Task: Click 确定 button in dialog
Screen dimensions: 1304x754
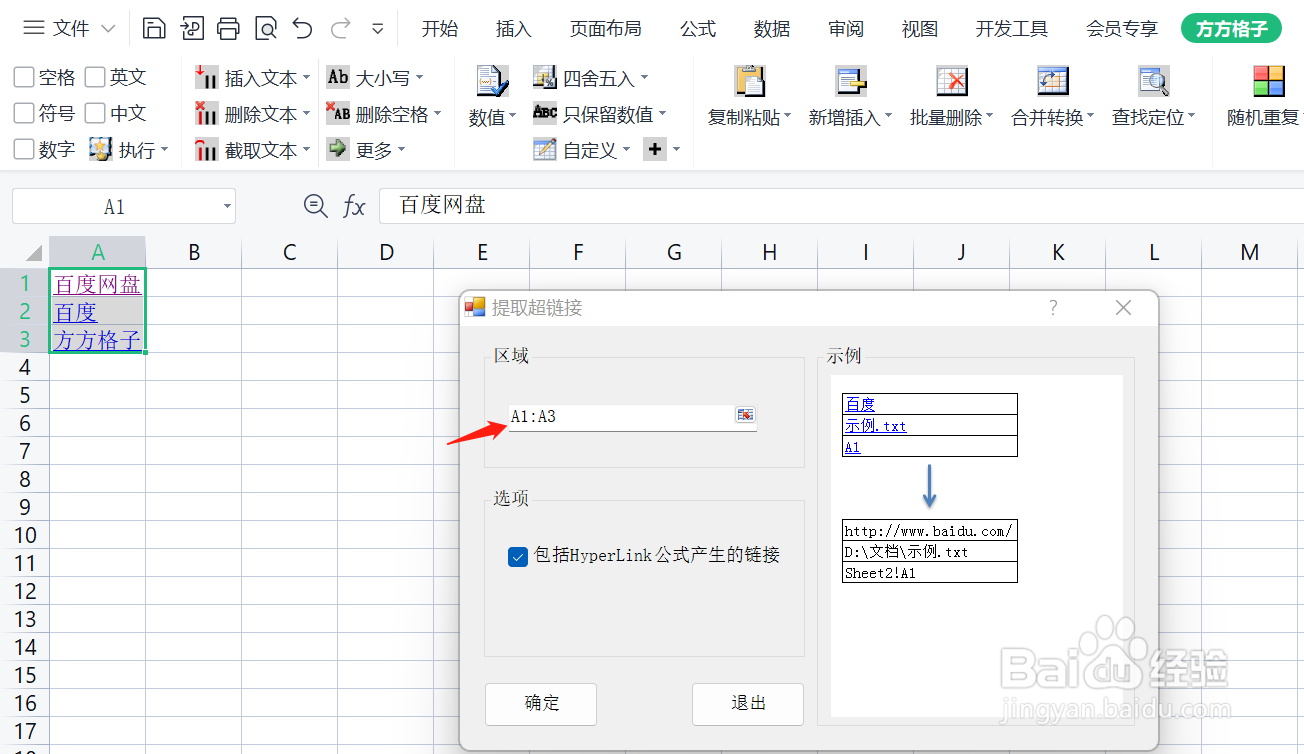Action: pos(541,704)
